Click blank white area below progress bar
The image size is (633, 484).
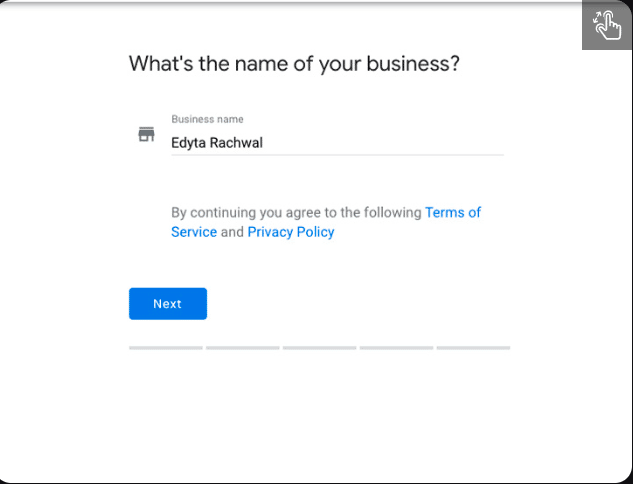[319, 415]
